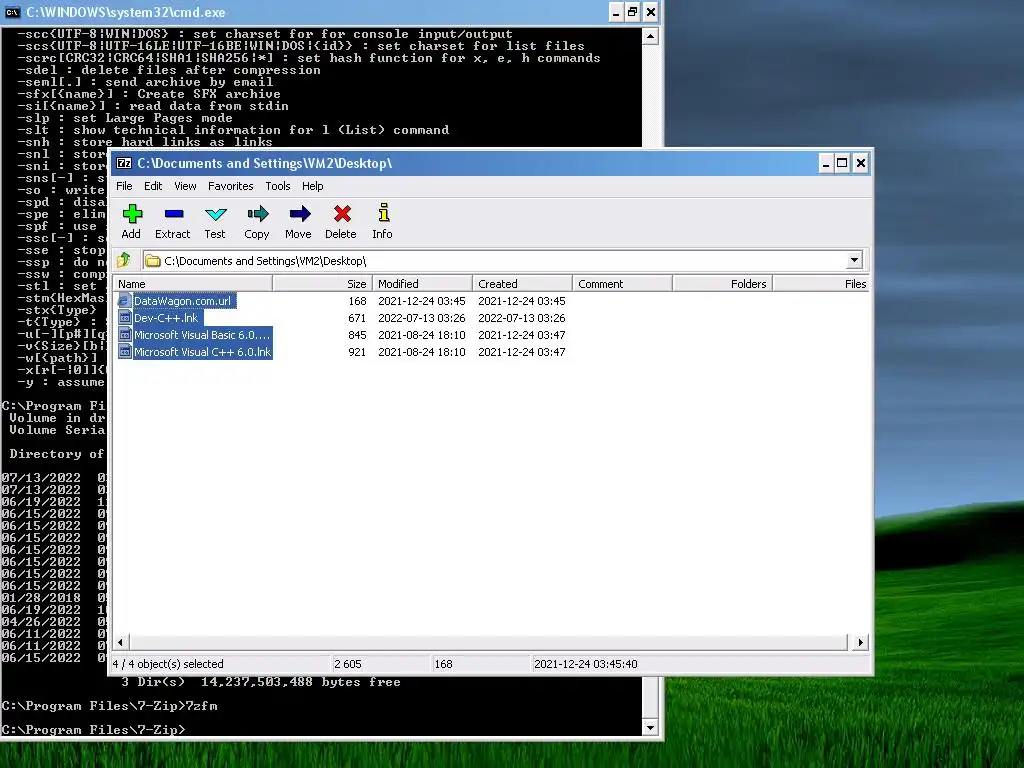
Task: Click the '2 605' total size in status bar
Action: coord(348,664)
